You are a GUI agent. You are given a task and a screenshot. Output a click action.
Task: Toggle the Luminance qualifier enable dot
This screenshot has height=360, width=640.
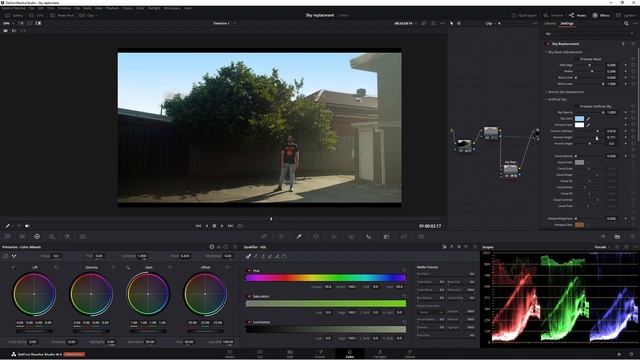(249, 322)
